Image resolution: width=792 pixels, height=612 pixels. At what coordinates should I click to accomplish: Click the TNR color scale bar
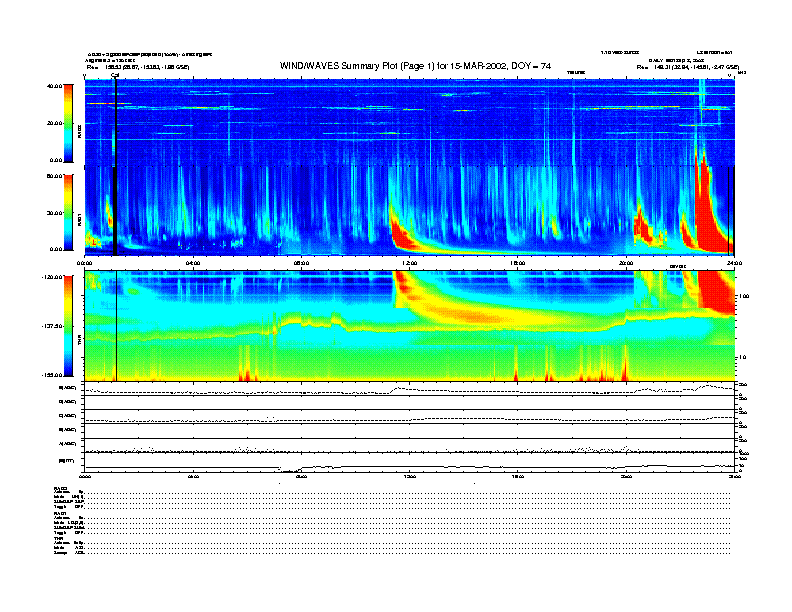pos(68,326)
